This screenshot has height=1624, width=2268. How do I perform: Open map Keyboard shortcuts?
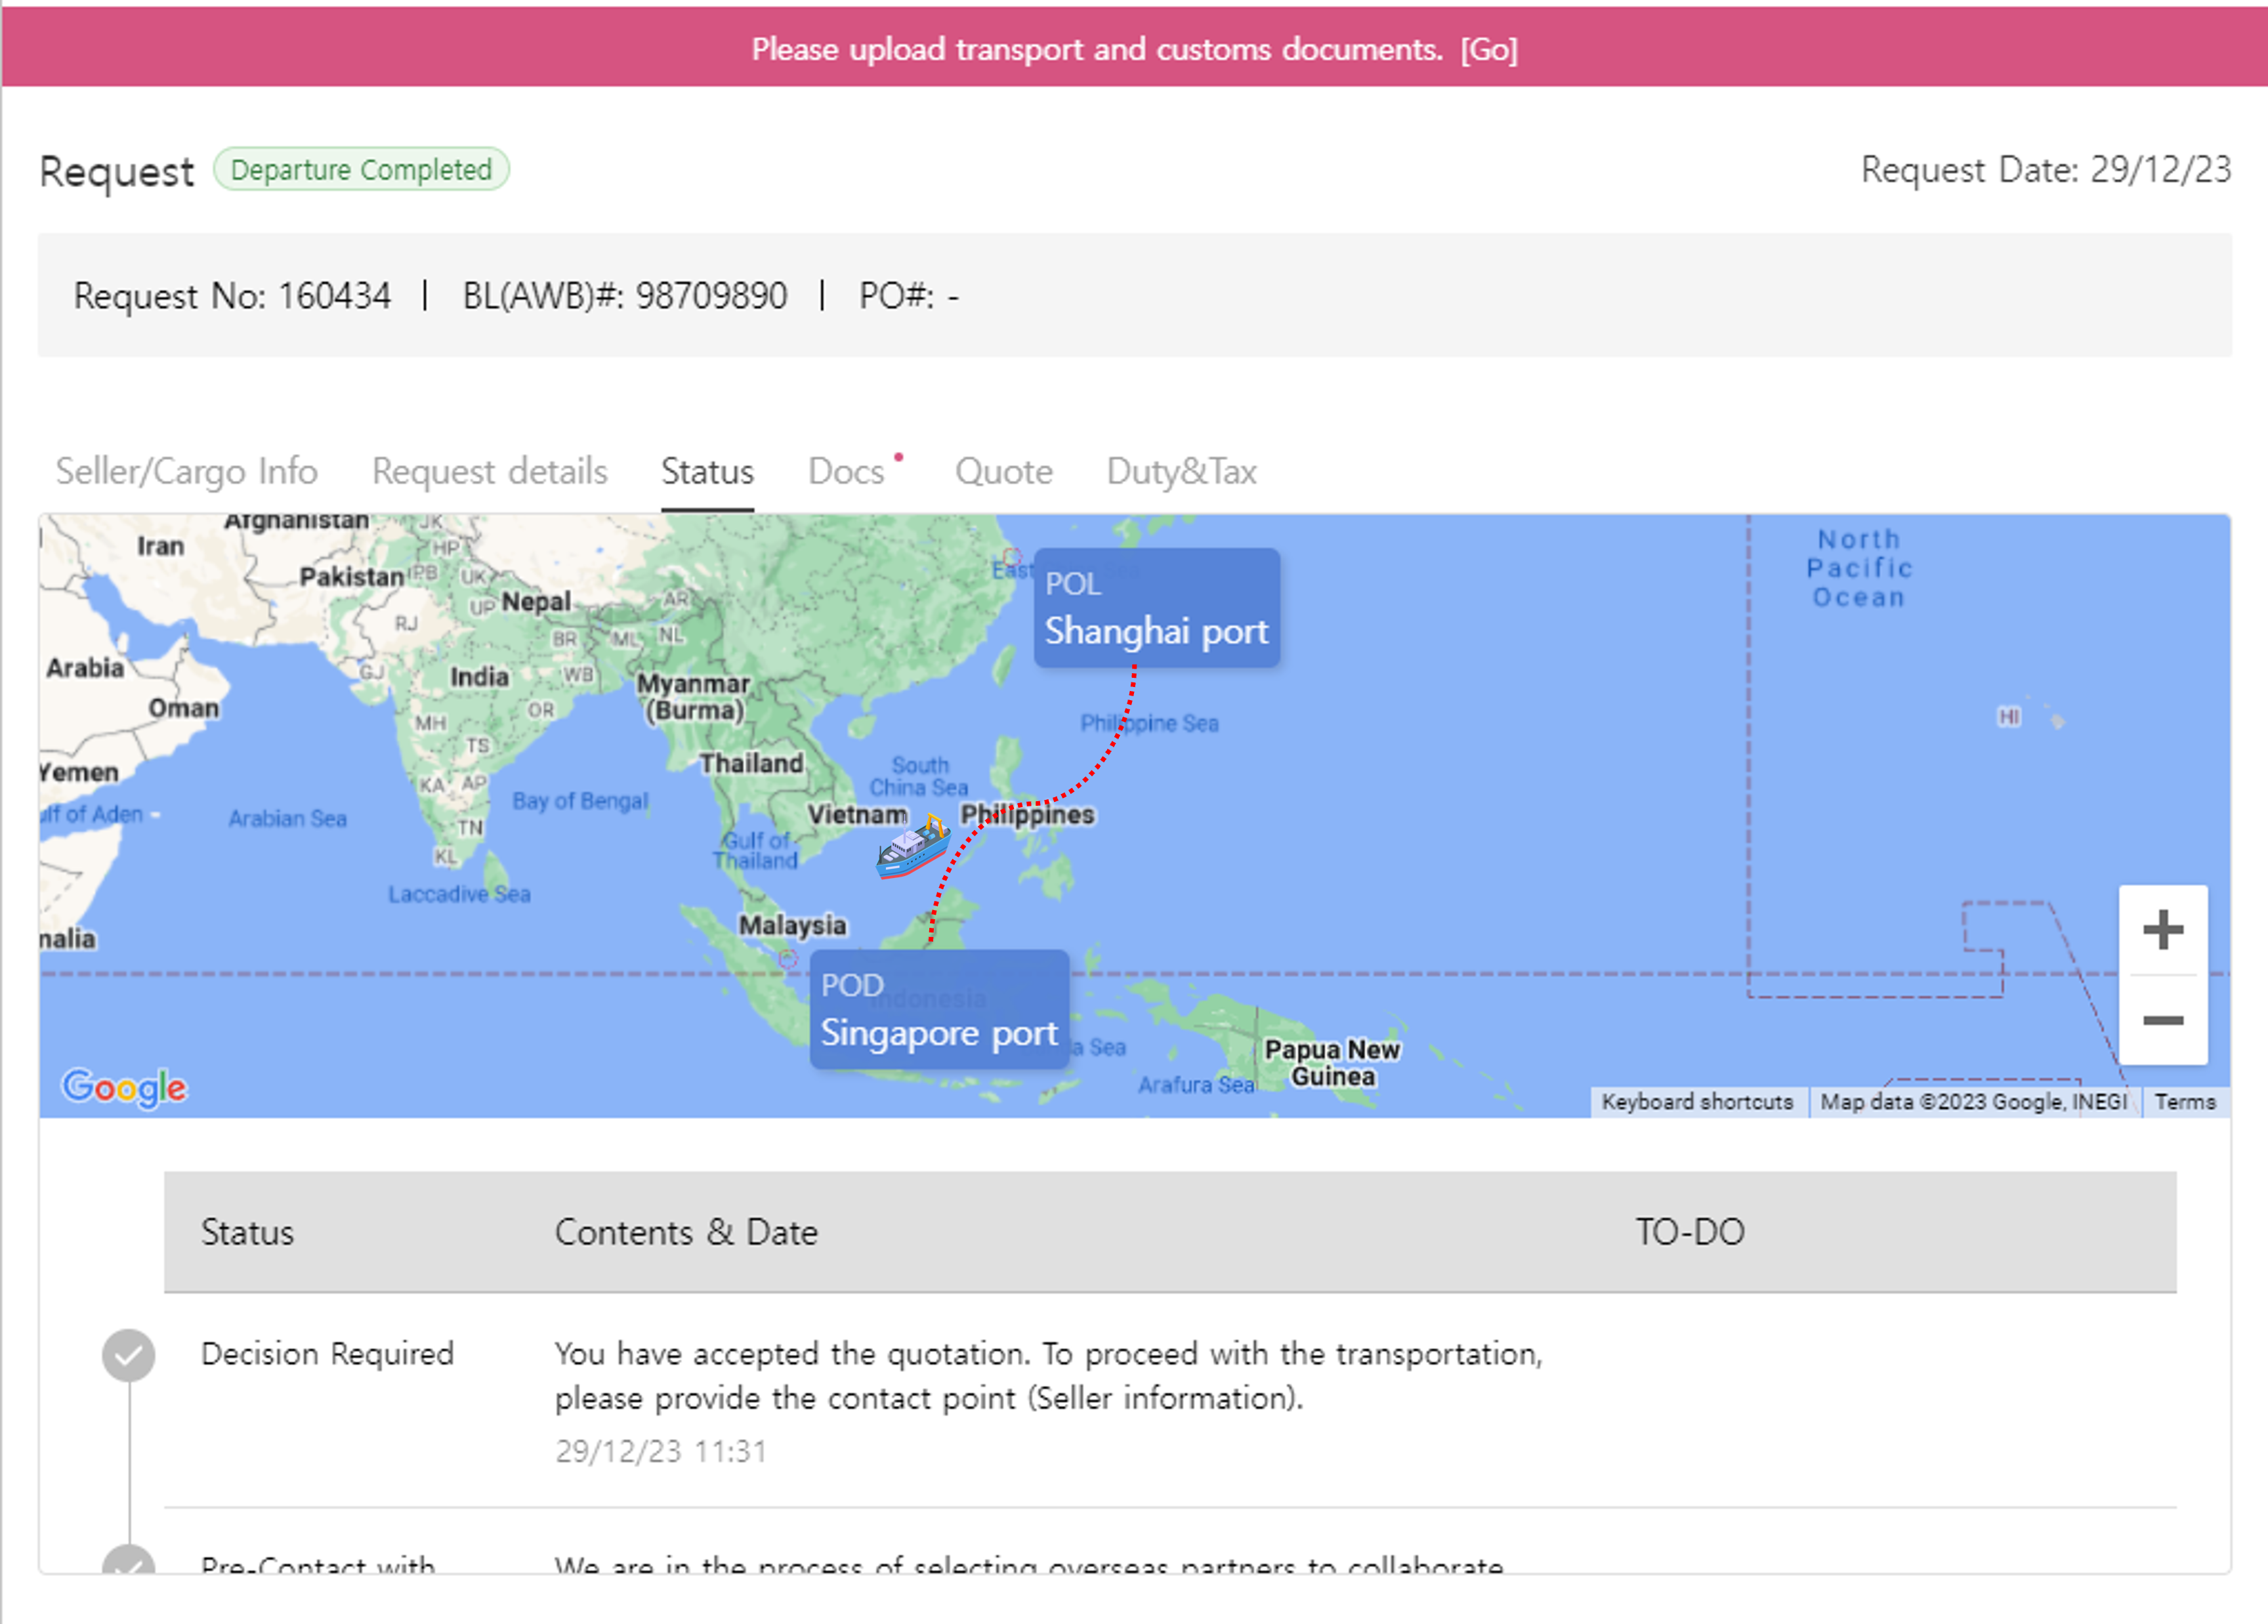point(1697,1102)
